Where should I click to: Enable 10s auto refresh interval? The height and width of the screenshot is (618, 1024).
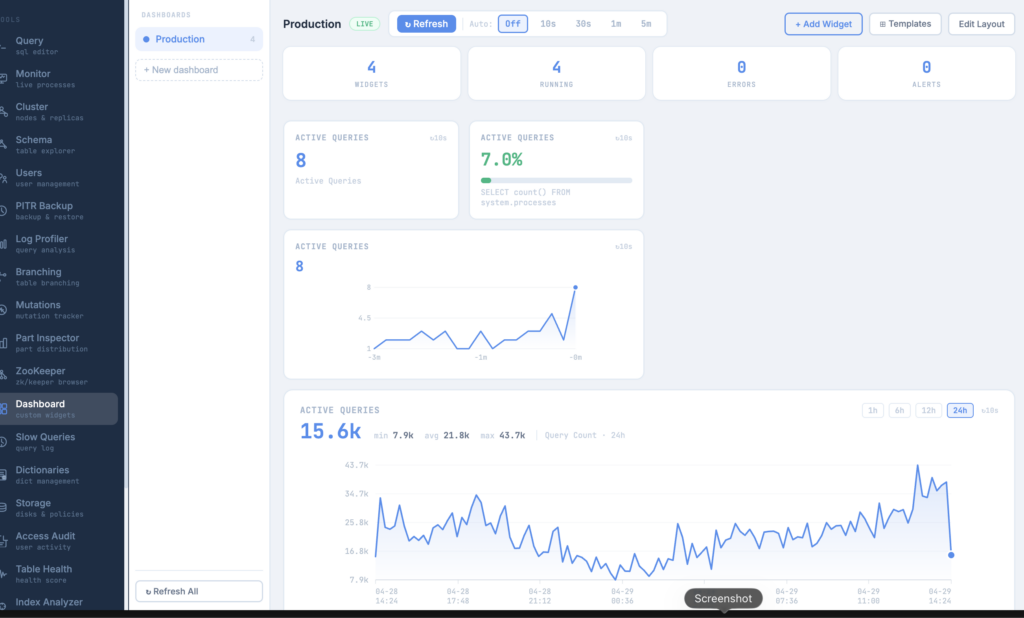click(x=548, y=24)
